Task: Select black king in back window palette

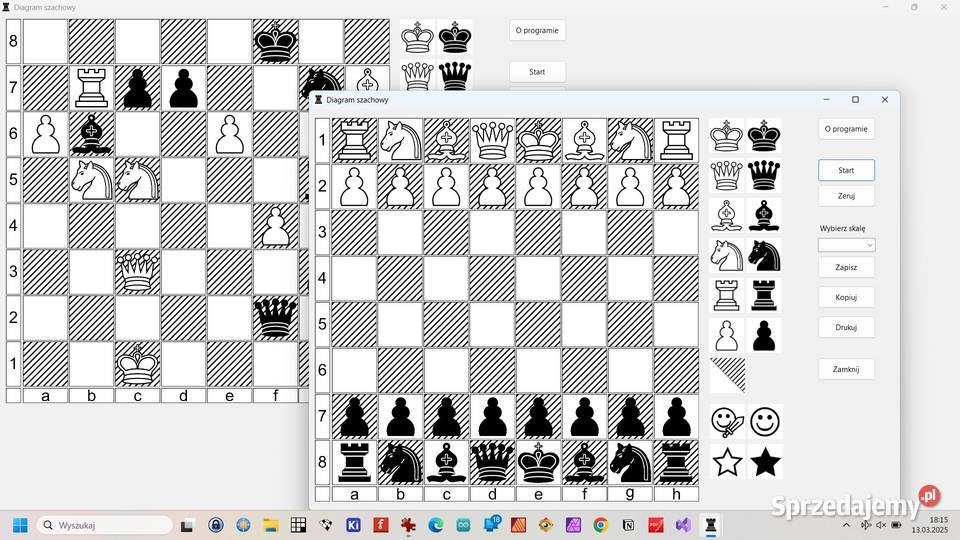Action: (x=455, y=37)
